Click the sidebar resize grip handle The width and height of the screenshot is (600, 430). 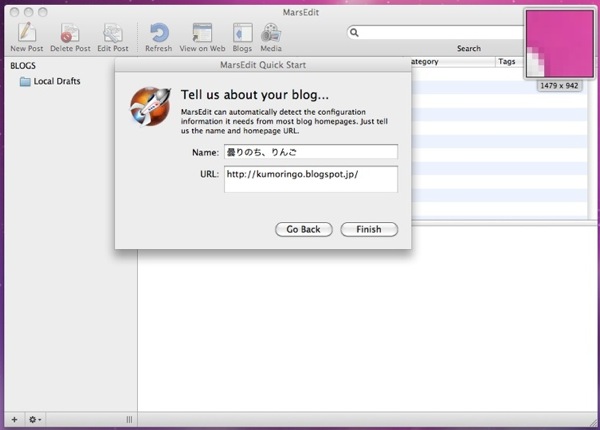click(x=129, y=420)
